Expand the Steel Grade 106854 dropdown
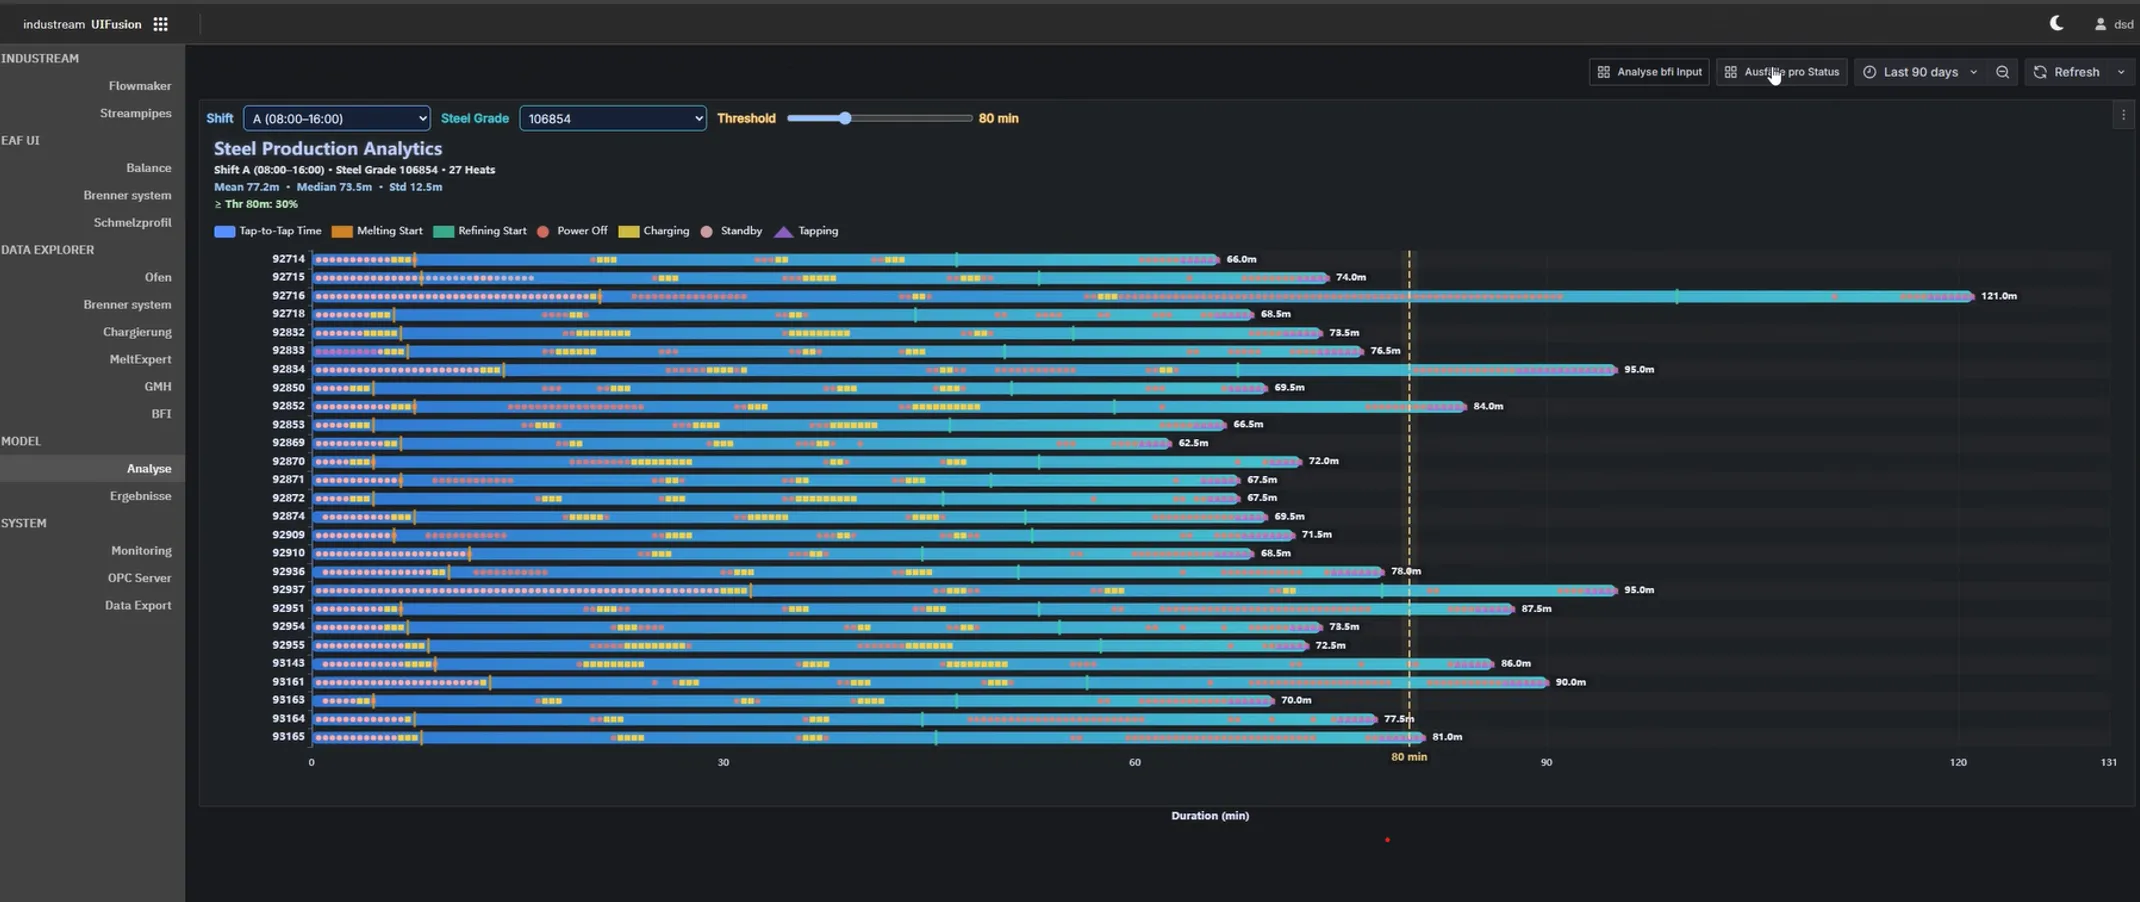 [612, 118]
